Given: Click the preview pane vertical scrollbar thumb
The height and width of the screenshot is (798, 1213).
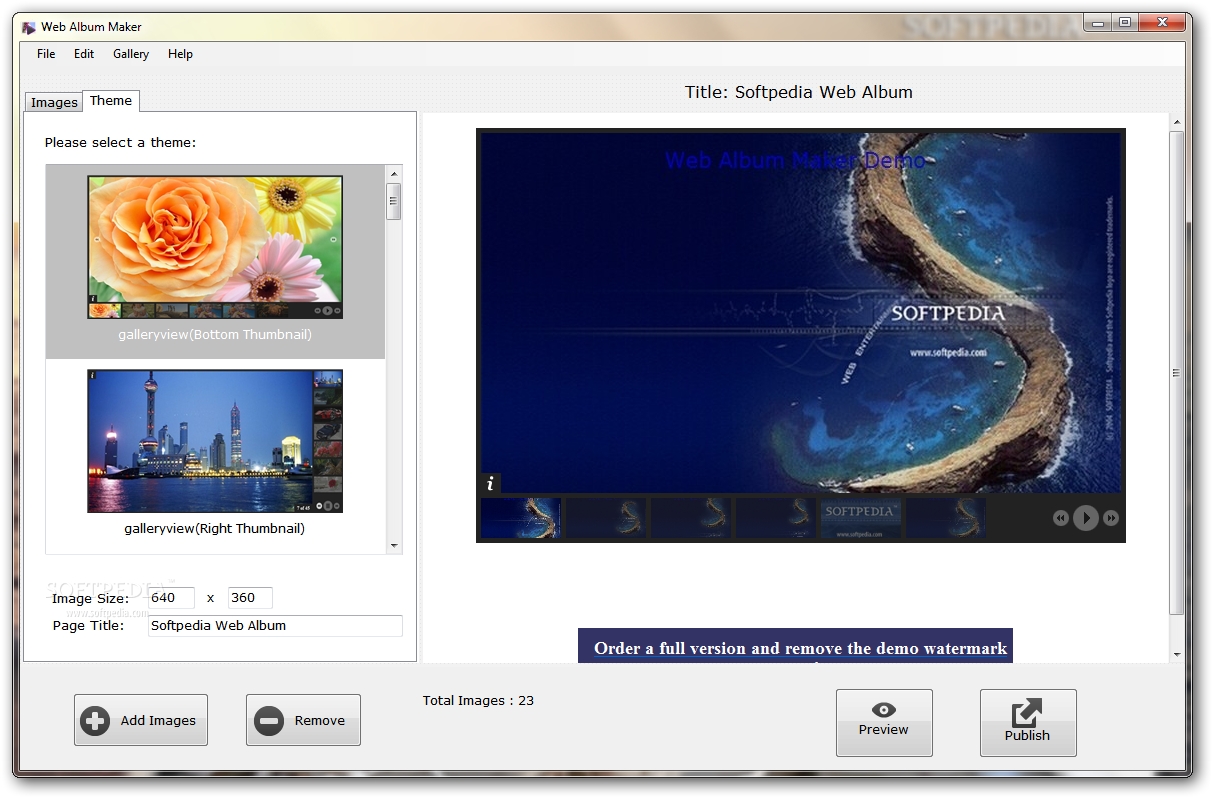Looking at the screenshot, I should pyautogui.click(x=1177, y=373).
